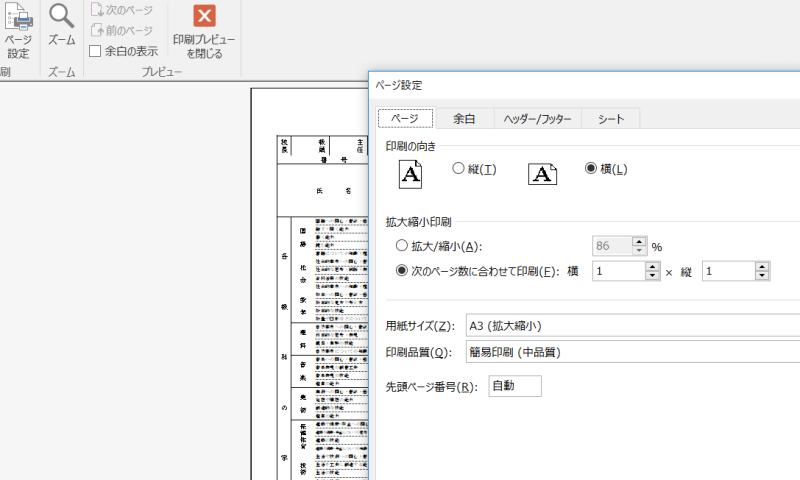Click the portrait page A icon
This screenshot has height=480, width=800.
click(x=410, y=174)
